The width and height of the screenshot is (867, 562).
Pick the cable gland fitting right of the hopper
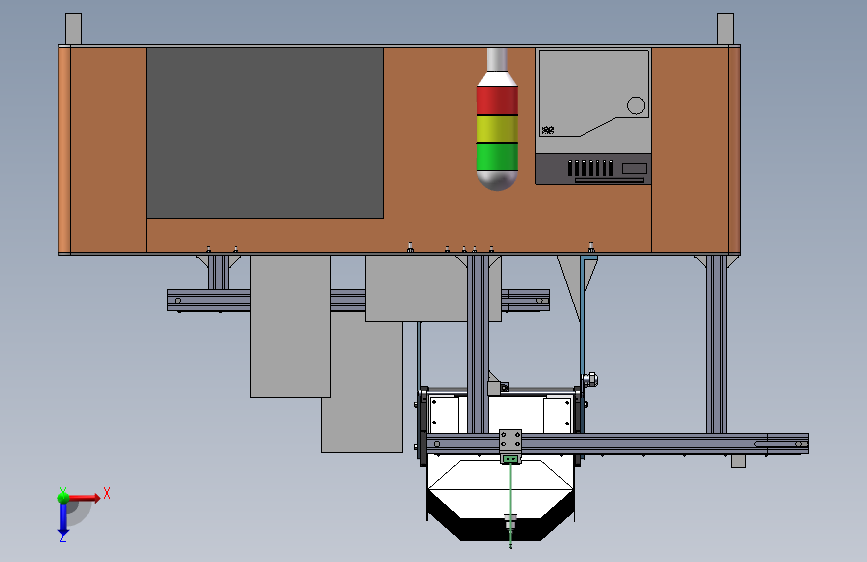click(590, 379)
